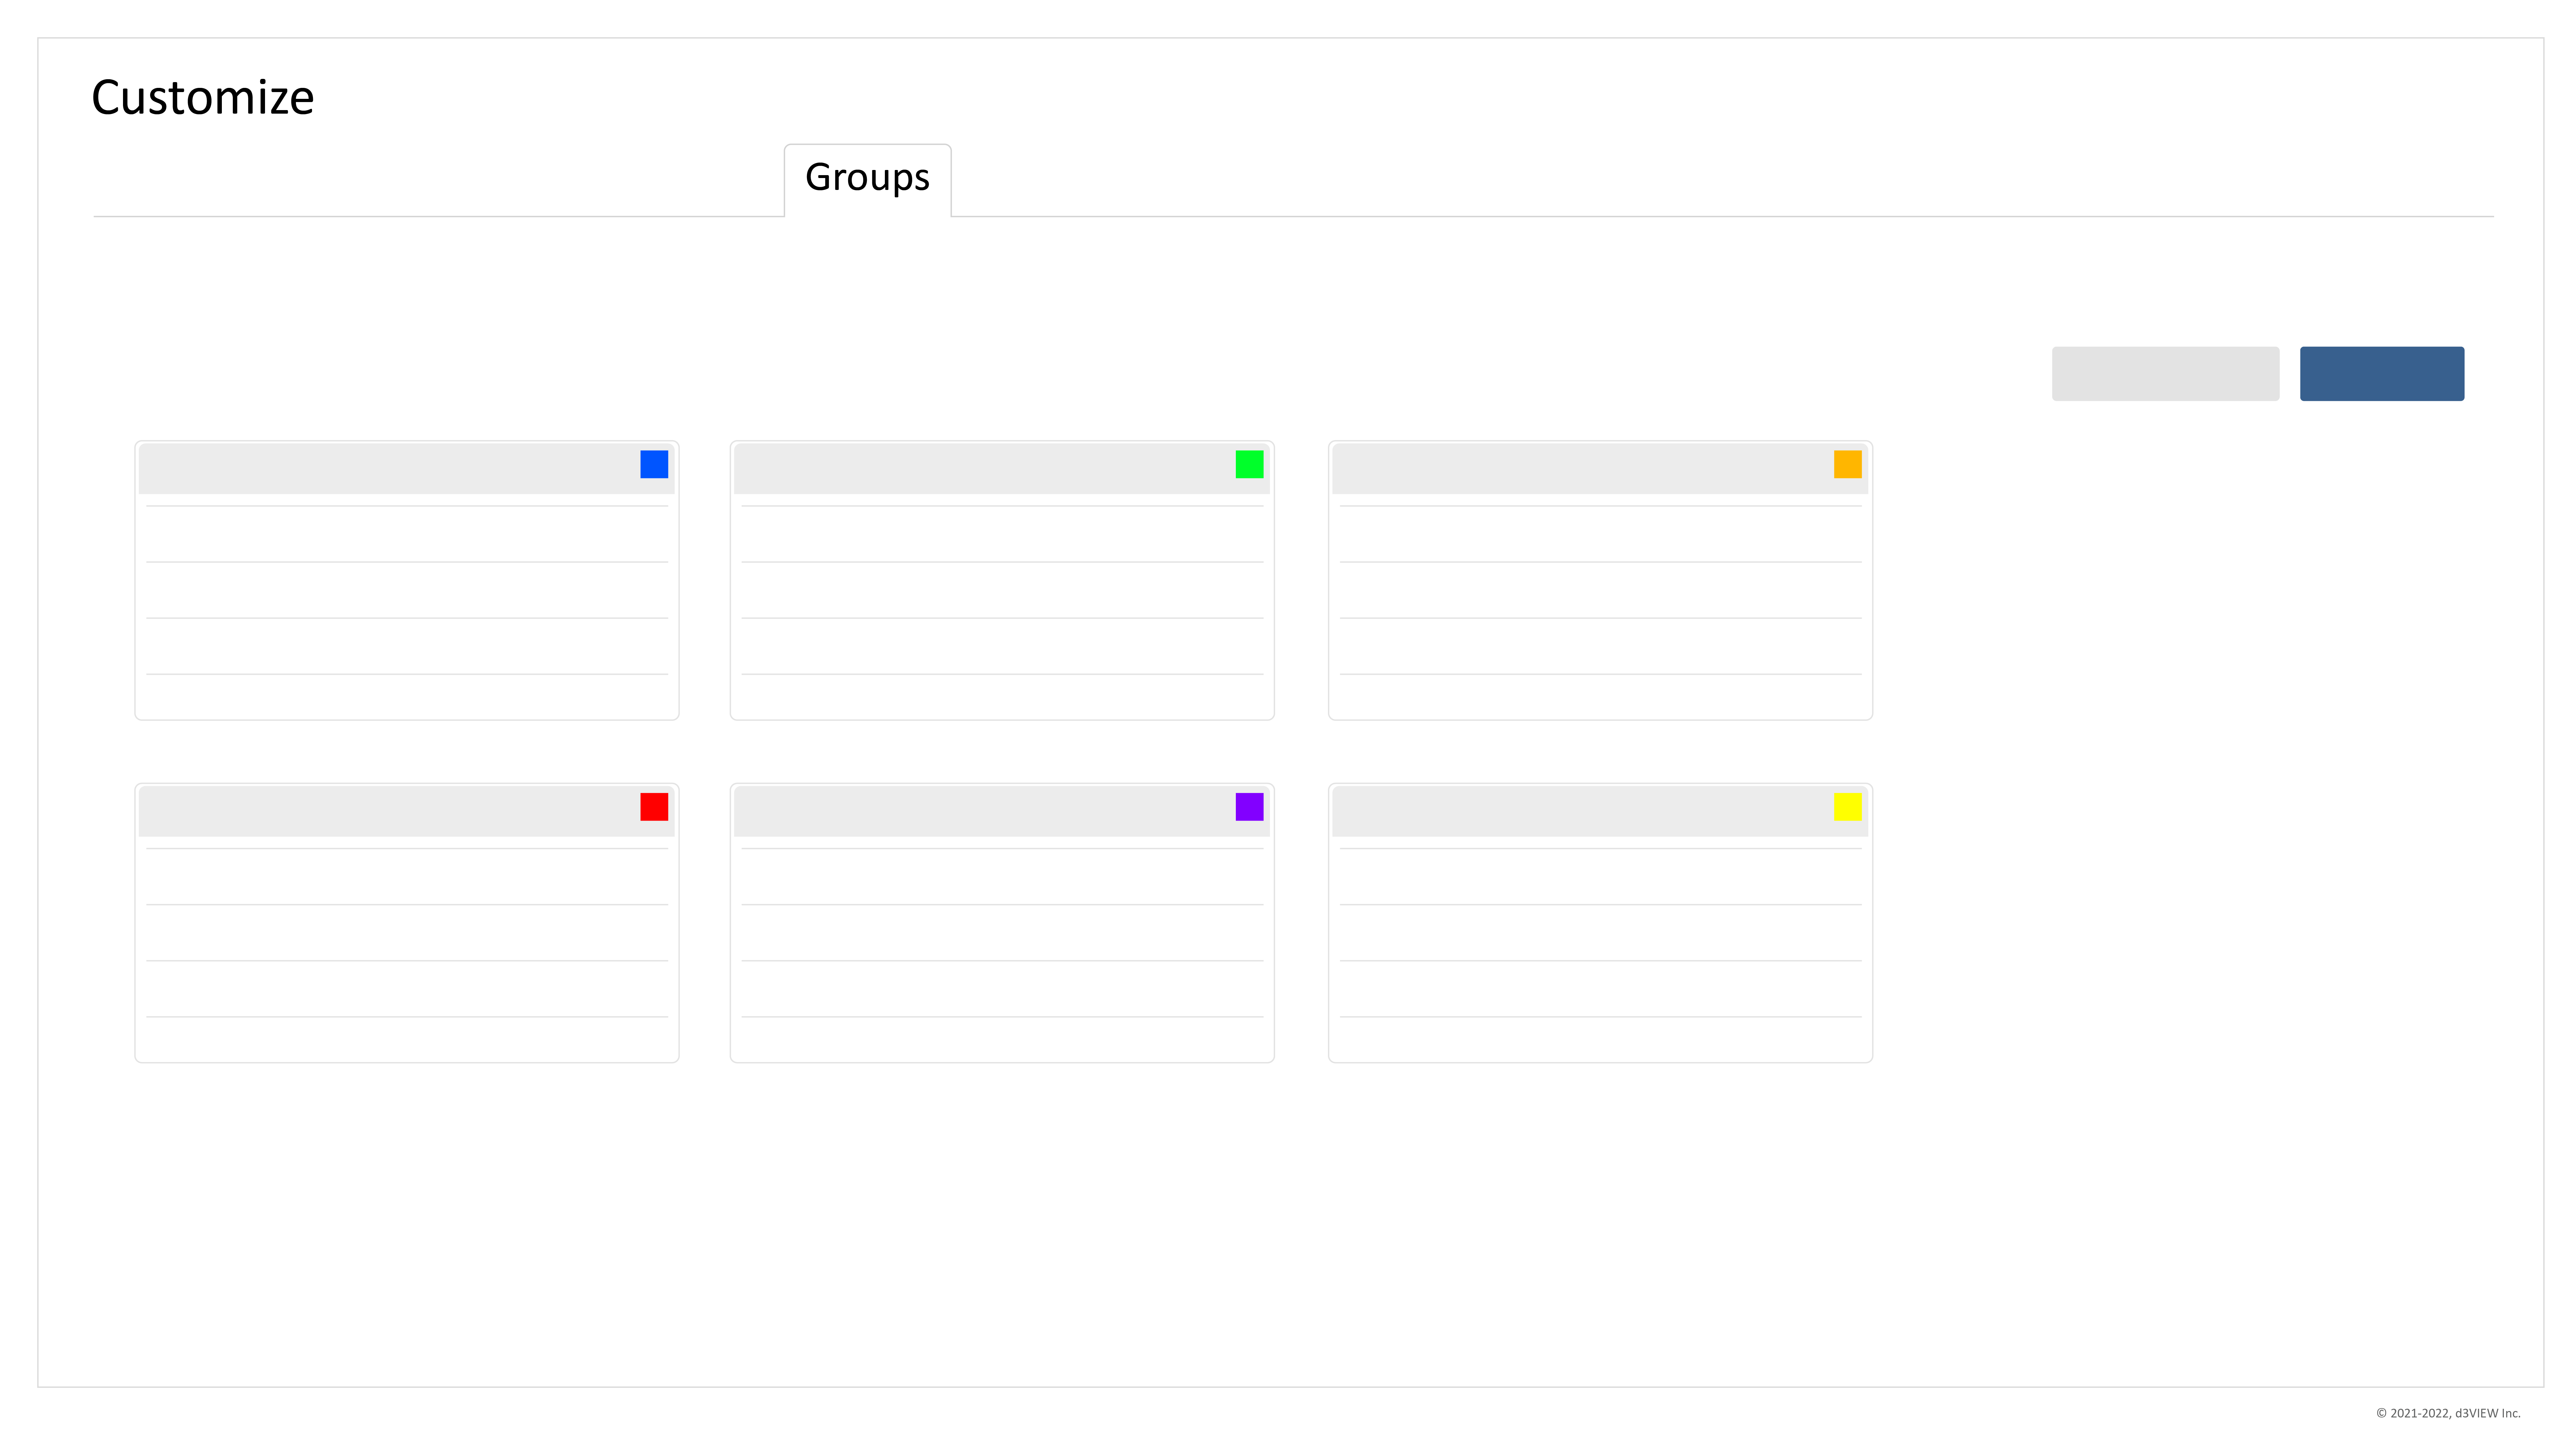Click first row in the blue-swatch card

tap(407, 534)
